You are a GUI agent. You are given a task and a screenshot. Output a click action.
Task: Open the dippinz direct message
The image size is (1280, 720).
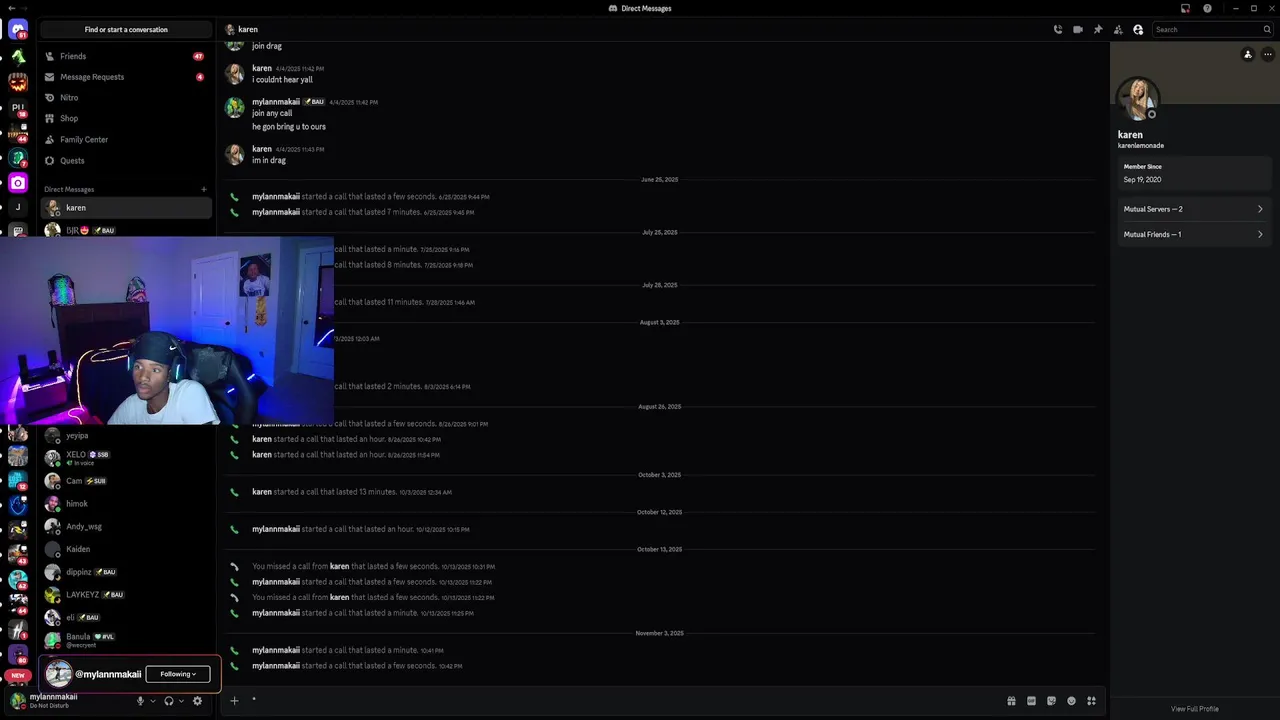126,572
